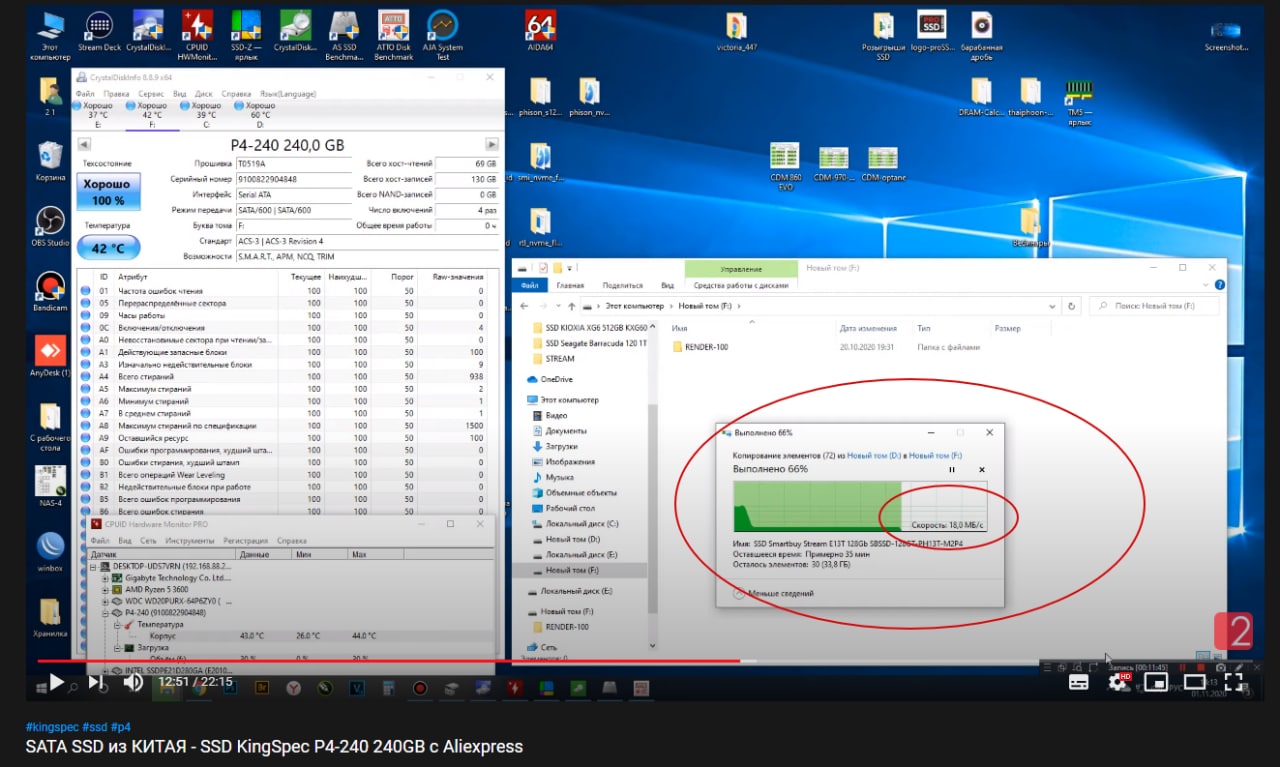
Task: Expand WDC WD20PURX node in HWMonitor
Action: (x=105, y=601)
